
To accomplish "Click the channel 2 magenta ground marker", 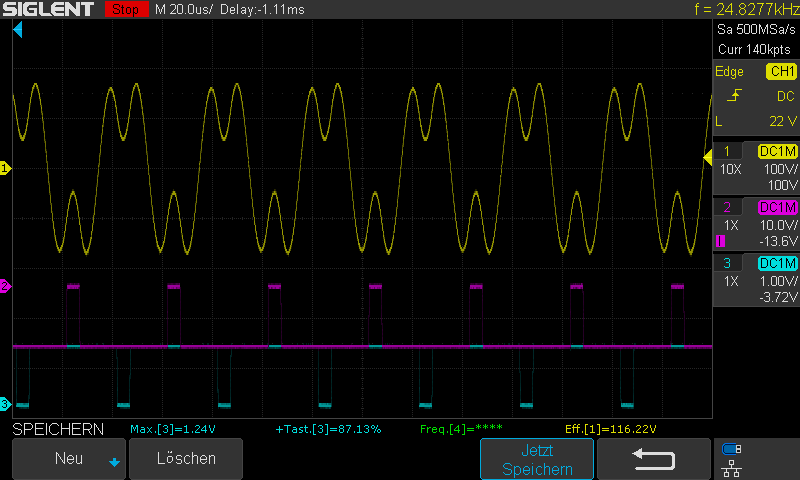I will click(x=5, y=286).
